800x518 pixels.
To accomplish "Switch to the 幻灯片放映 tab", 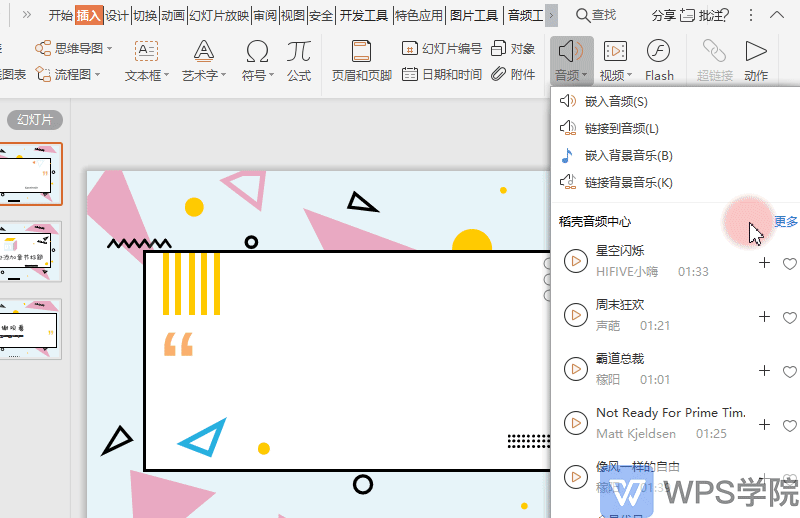I will pyautogui.click(x=219, y=15).
